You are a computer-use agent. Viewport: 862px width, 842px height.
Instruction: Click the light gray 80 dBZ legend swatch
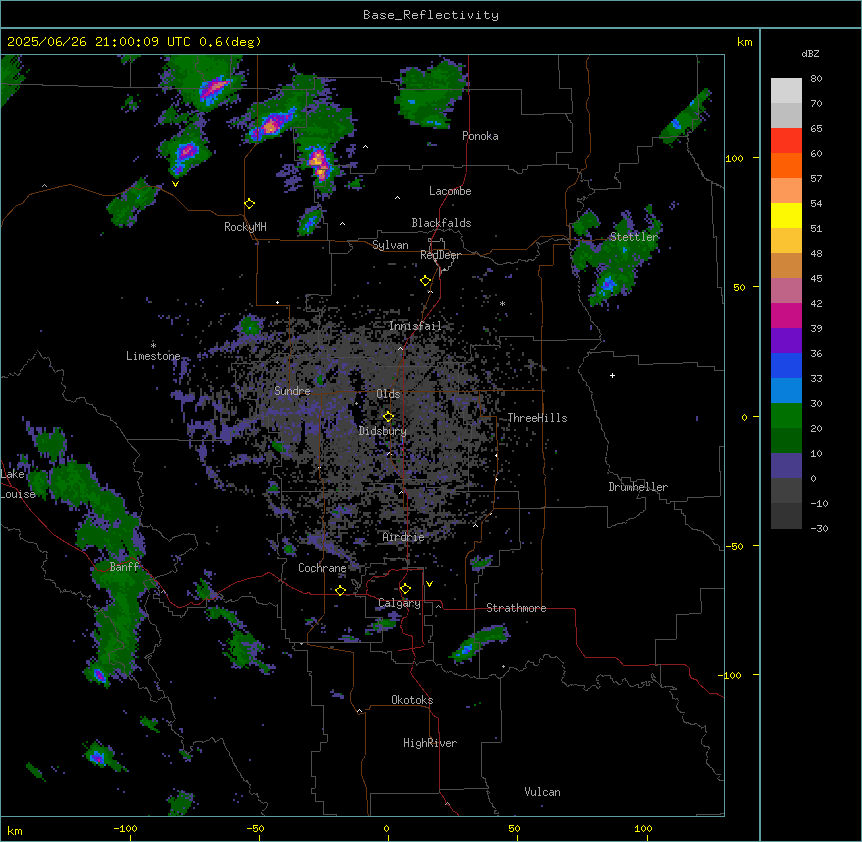pyautogui.click(x=786, y=91)
